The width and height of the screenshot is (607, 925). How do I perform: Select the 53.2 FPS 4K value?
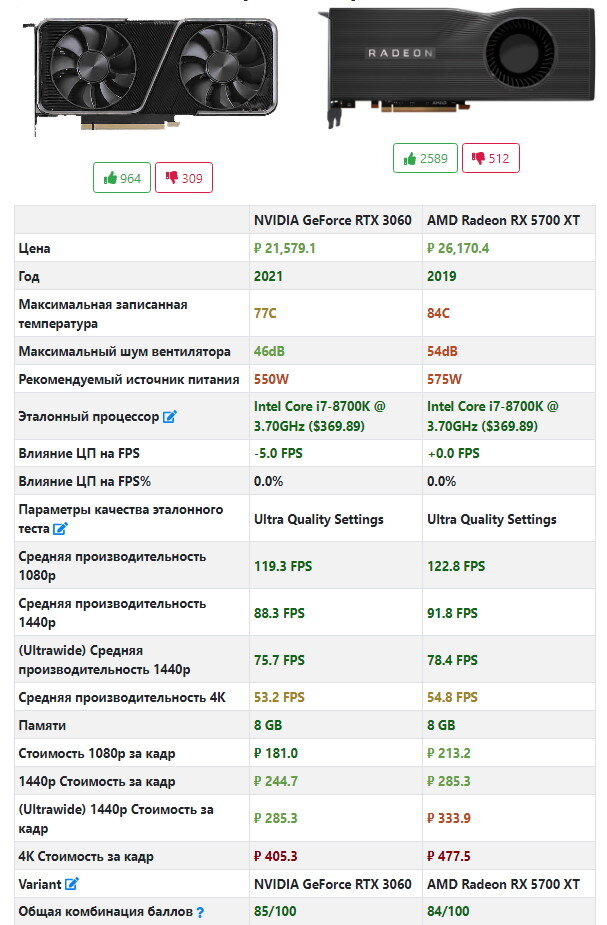(x=279, y=697)
